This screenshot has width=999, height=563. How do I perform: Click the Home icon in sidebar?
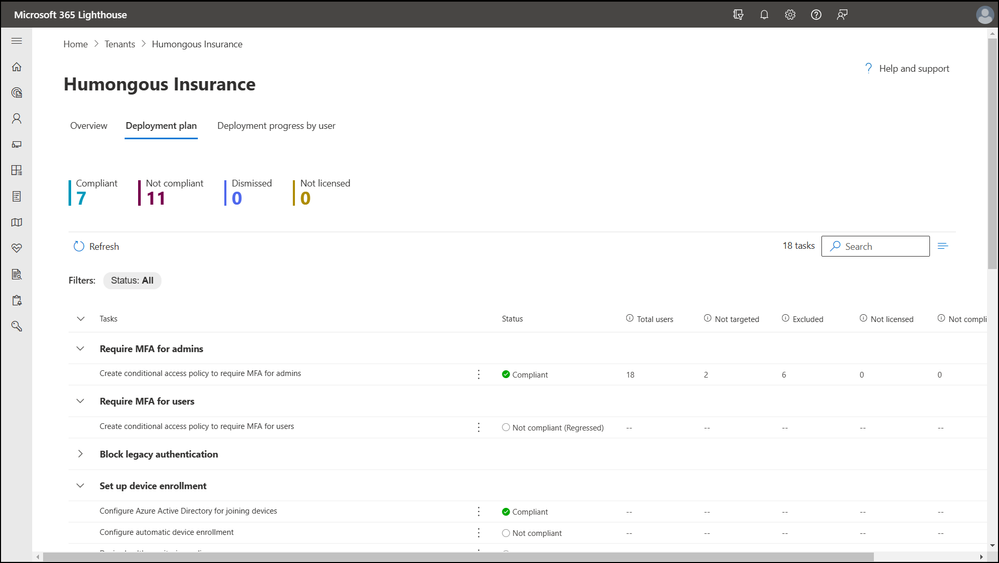tap(16, 67)
